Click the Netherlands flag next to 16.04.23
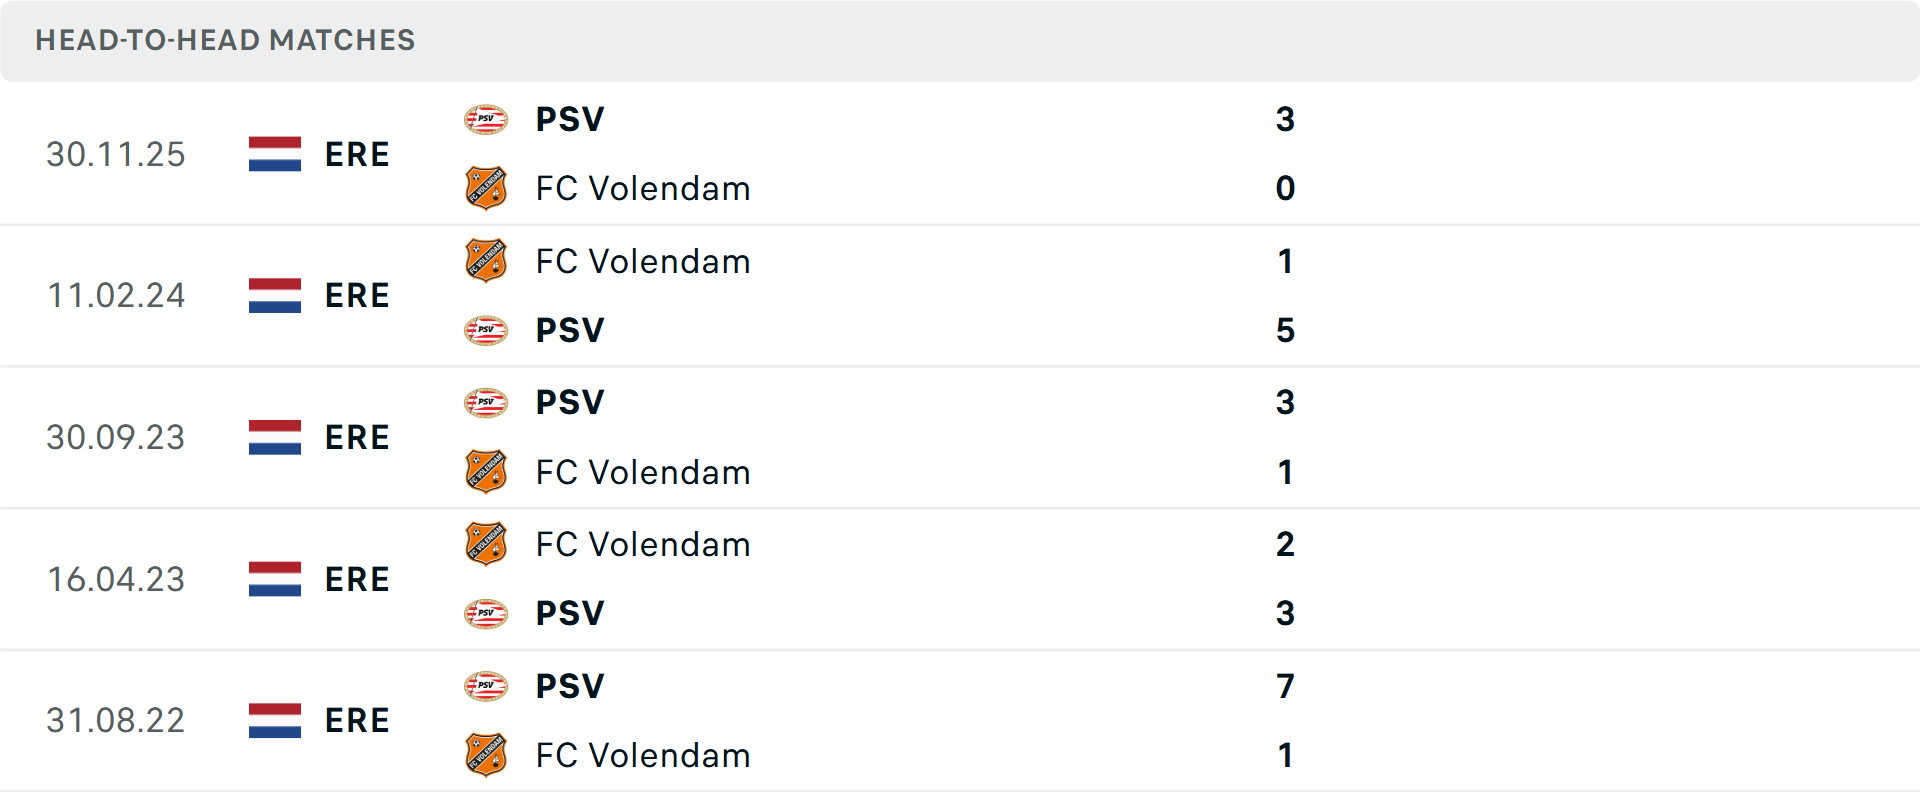The height and width of the screenshot is (792, 1920). pos(274,578)
